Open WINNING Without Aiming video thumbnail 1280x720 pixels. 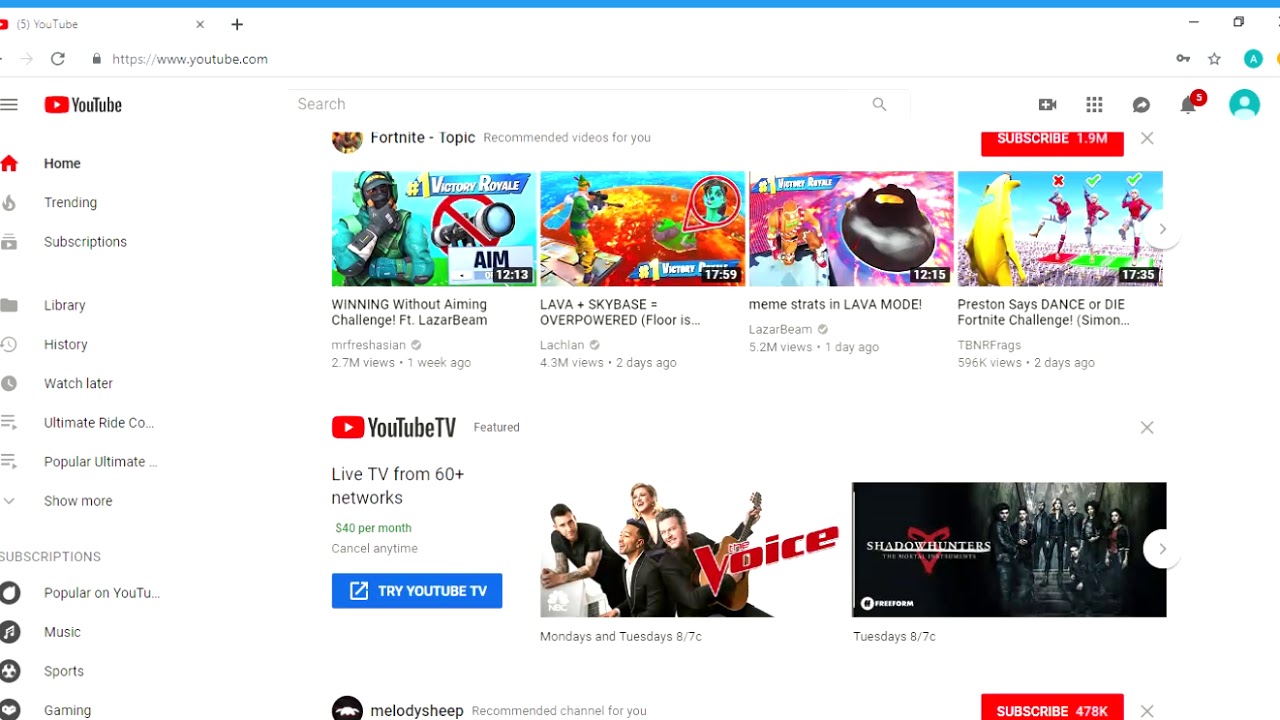434,229
